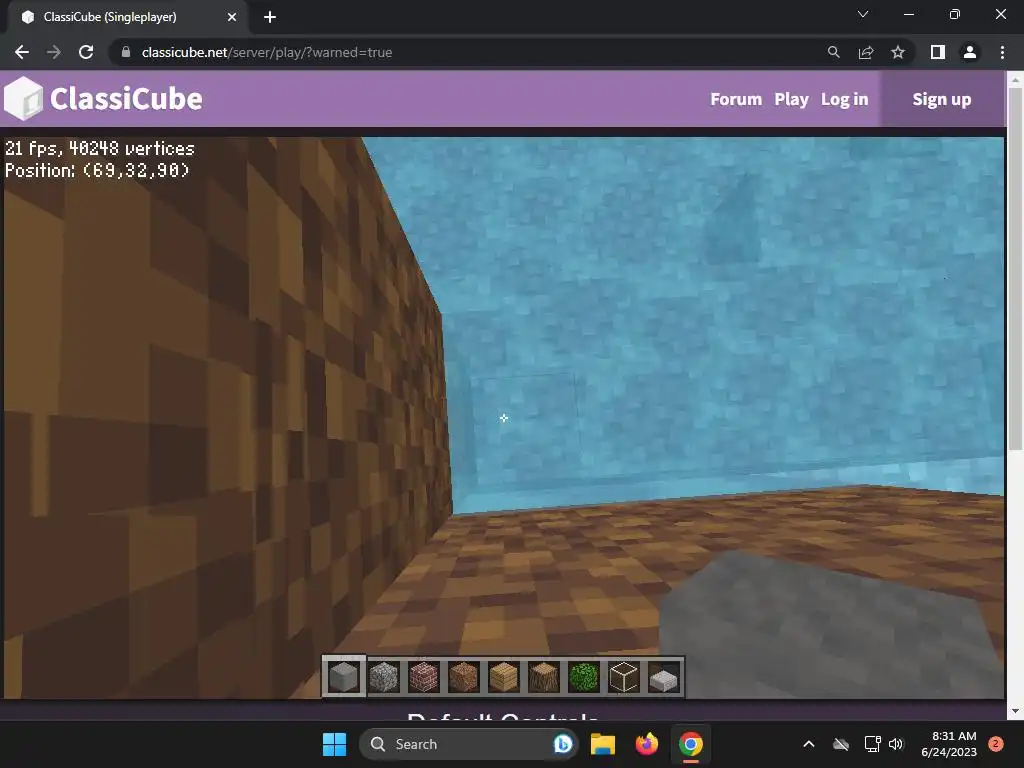Open the Chrome profile menu

click(970, 52)
